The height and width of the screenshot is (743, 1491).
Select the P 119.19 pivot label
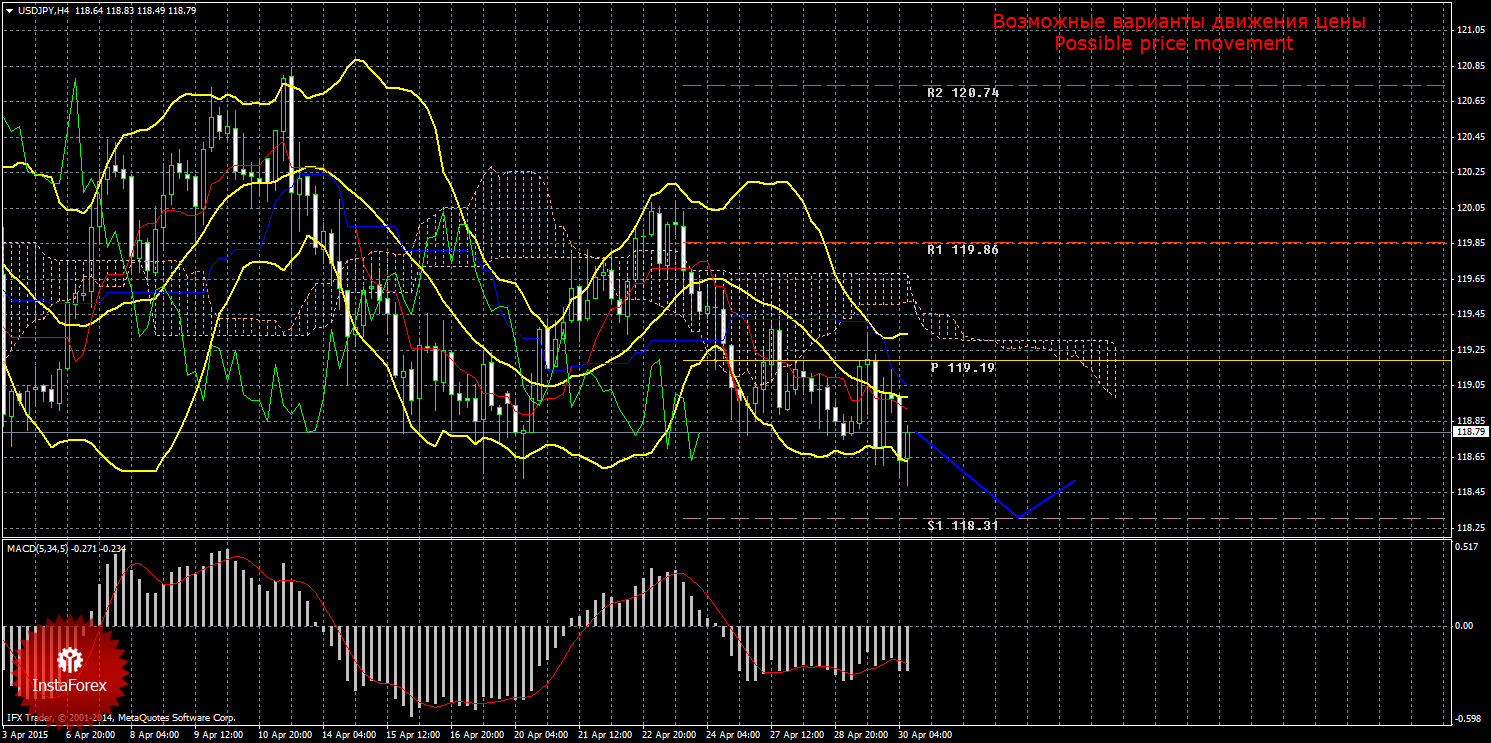962,368
